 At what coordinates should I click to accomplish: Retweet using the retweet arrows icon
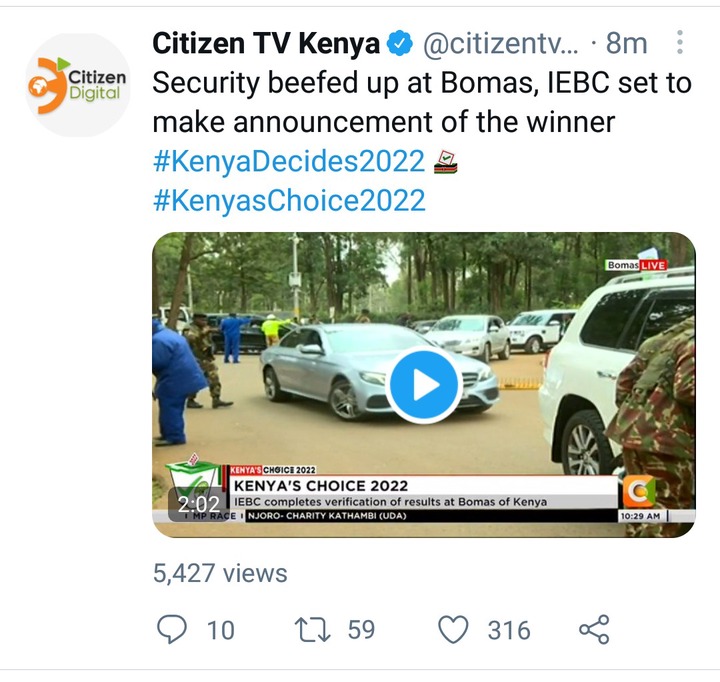point(312,629)
